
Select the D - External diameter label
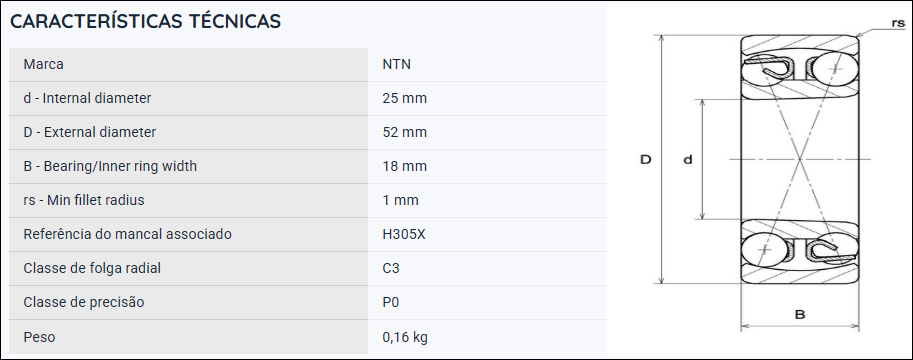(90, 132)
